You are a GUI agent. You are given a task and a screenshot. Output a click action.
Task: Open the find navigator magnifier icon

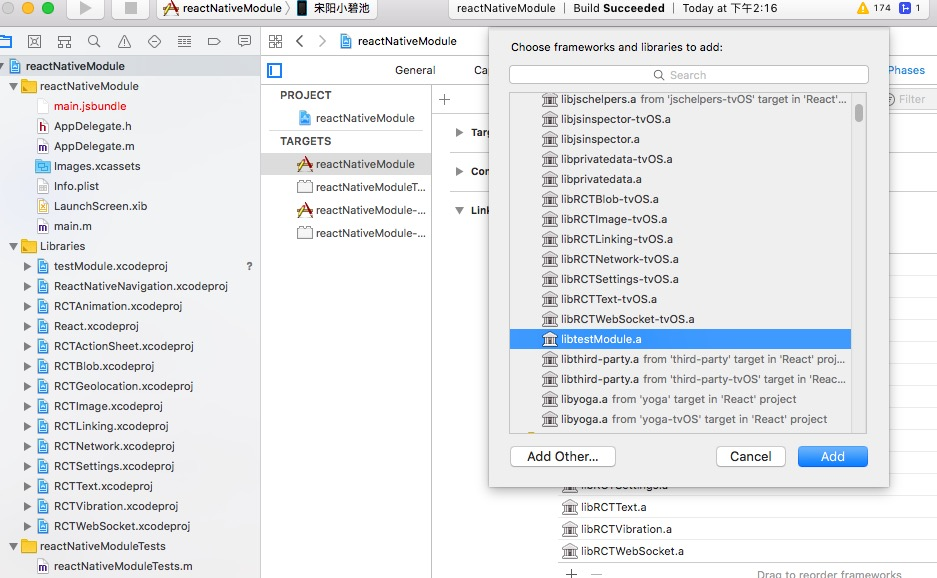point(94,41)
